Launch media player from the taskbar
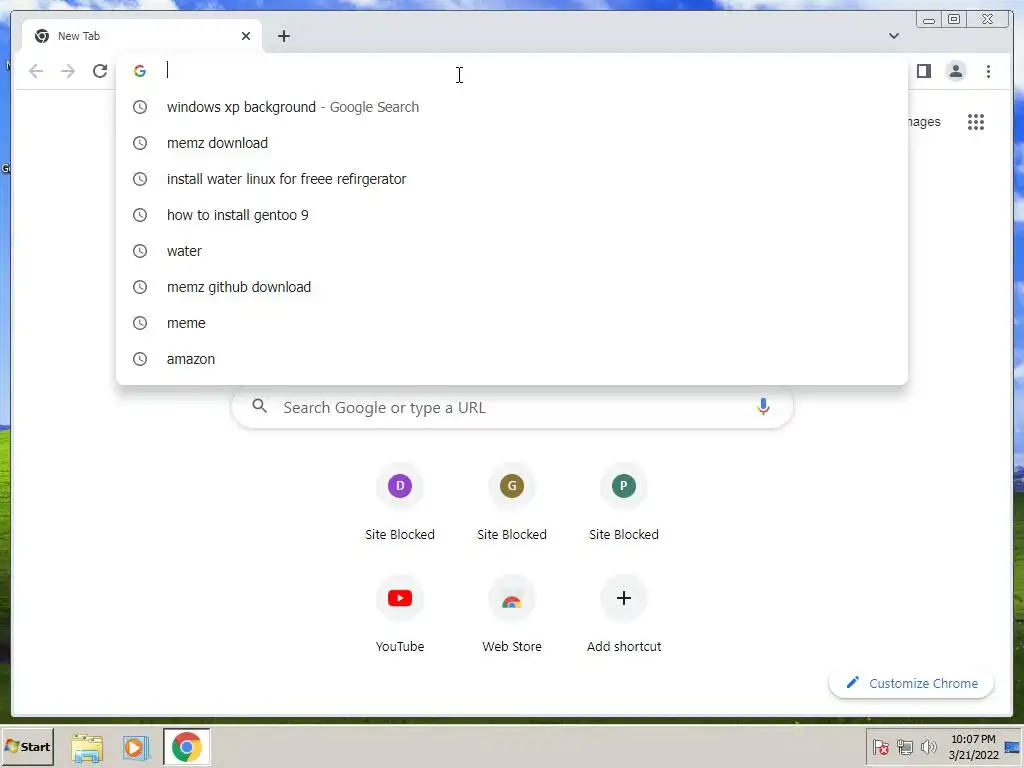Image resolution: width=1024 pixels, height=768 pixels. coord(136,747)
